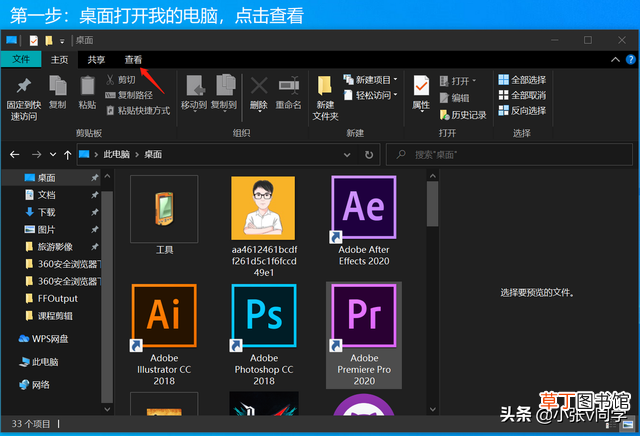This screenshot has height=436, width=640.
Task: Choose 复制路径 in the clipboard group
Action: [x=129, y=95]
